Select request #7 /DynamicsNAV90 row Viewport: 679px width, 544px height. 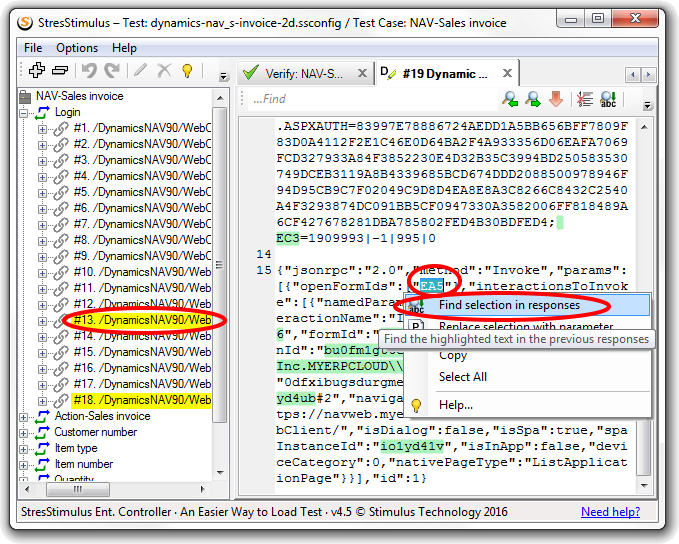click(142, 224)
